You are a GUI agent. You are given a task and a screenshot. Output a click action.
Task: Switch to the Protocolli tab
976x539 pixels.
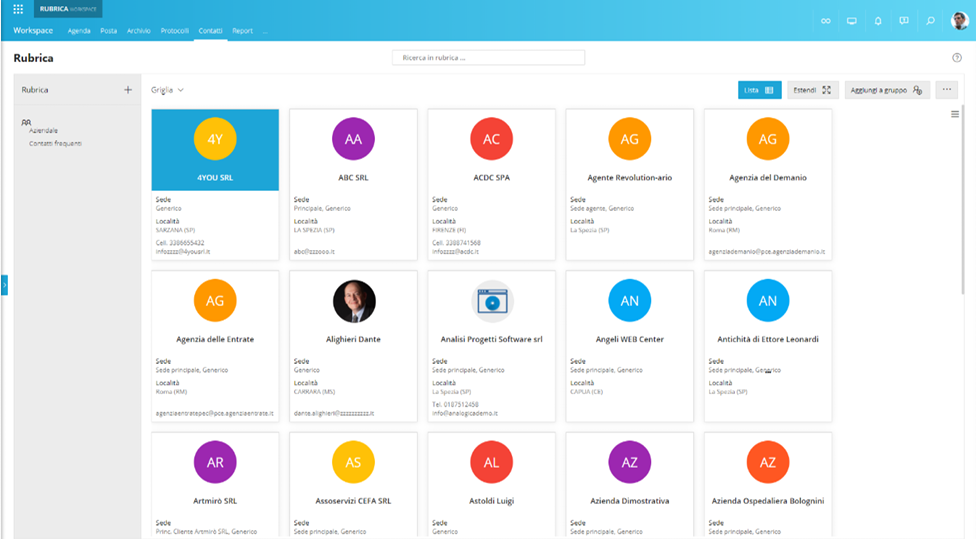point(175,31)
